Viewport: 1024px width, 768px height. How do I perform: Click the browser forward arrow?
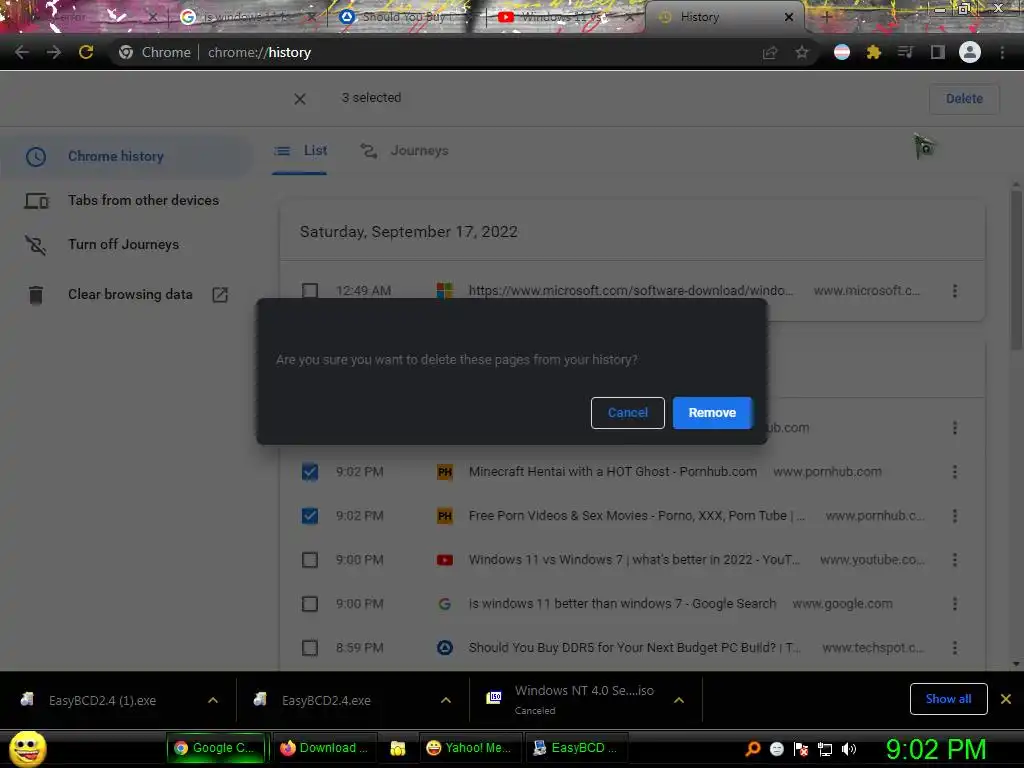pos(54,52)
